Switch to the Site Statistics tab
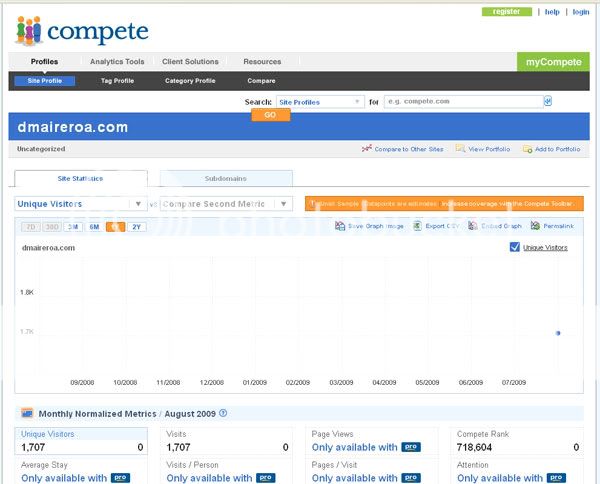This screenshot has height=484, width=600. 81,179
